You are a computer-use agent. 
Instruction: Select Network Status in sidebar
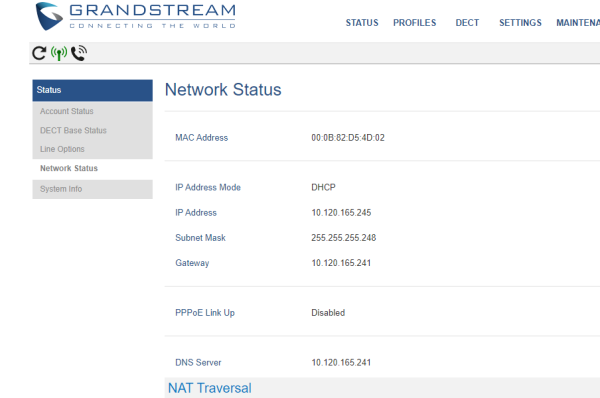(69, 168)
